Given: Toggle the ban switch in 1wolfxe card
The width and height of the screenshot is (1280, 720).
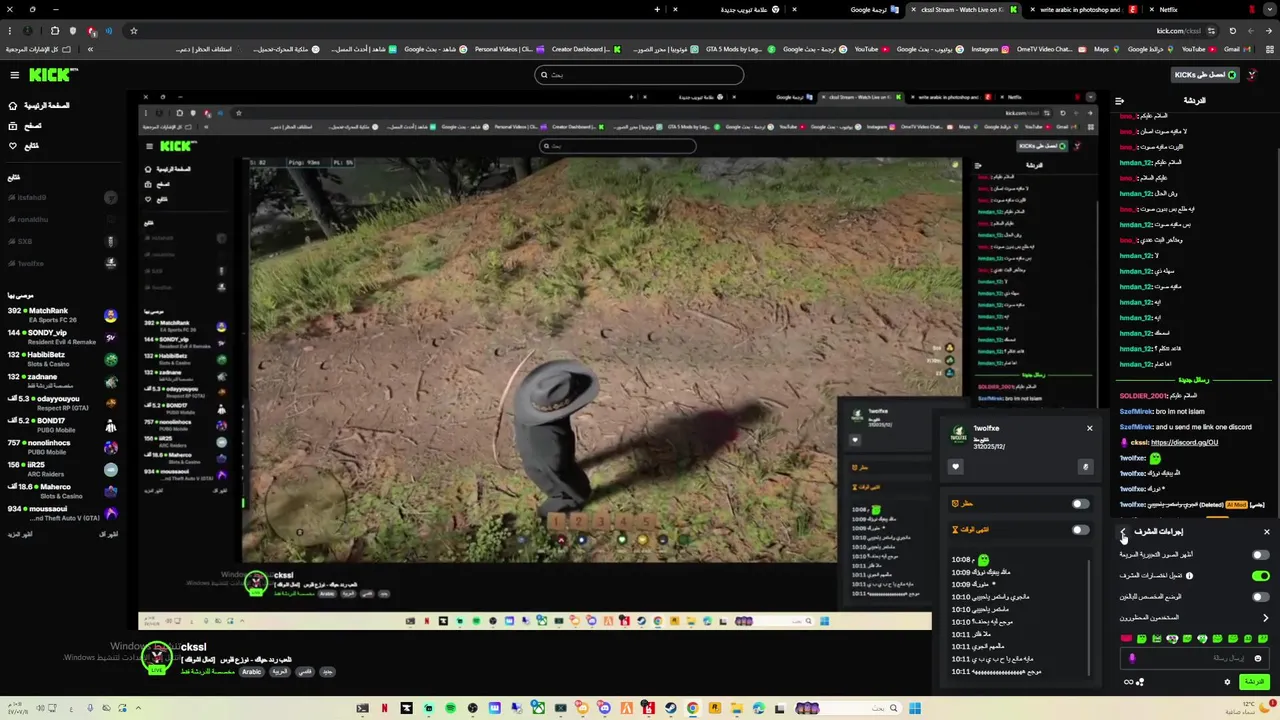Looking at the screenshot, I should 1080,503.
